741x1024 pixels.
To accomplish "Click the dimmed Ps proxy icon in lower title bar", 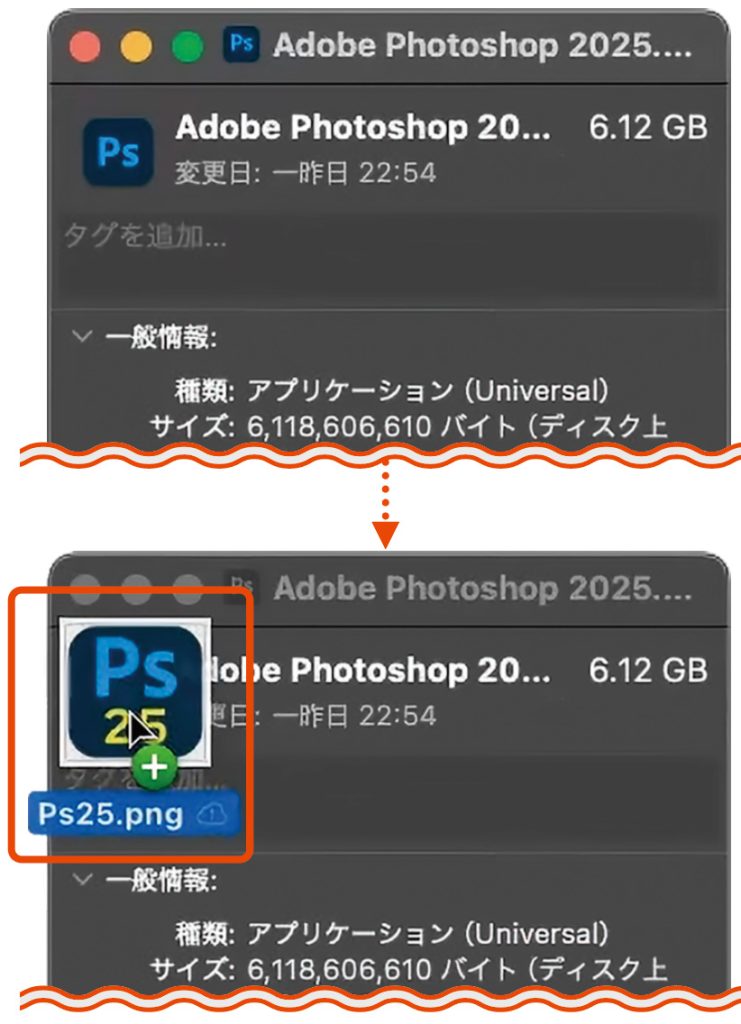I will [242, 586].
